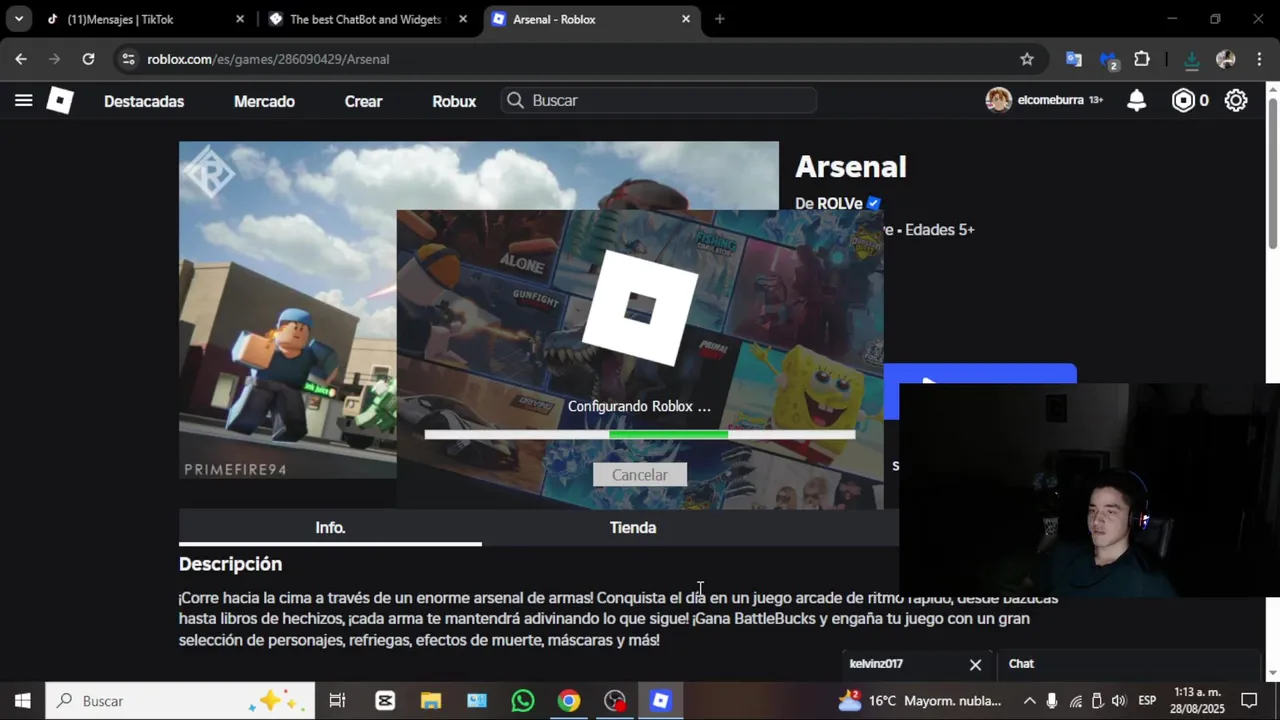1280x720 pixels.
Task: Open the weather widget showing 16°C
Action: 919,701
